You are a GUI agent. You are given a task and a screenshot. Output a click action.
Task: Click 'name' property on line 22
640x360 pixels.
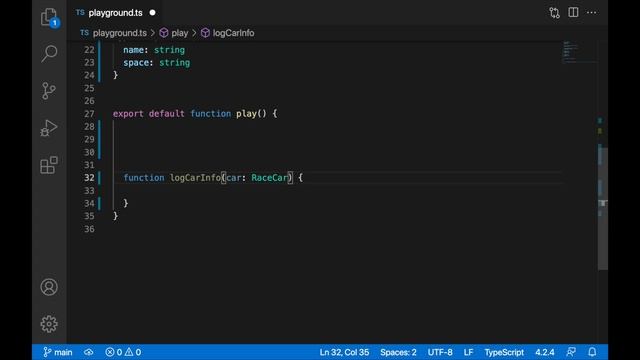133,50
